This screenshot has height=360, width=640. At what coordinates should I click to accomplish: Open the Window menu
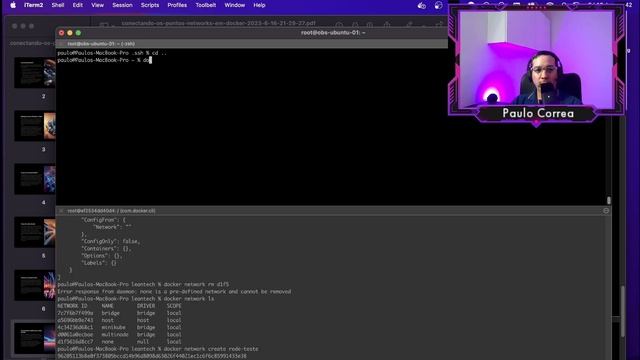click(235, 5)
